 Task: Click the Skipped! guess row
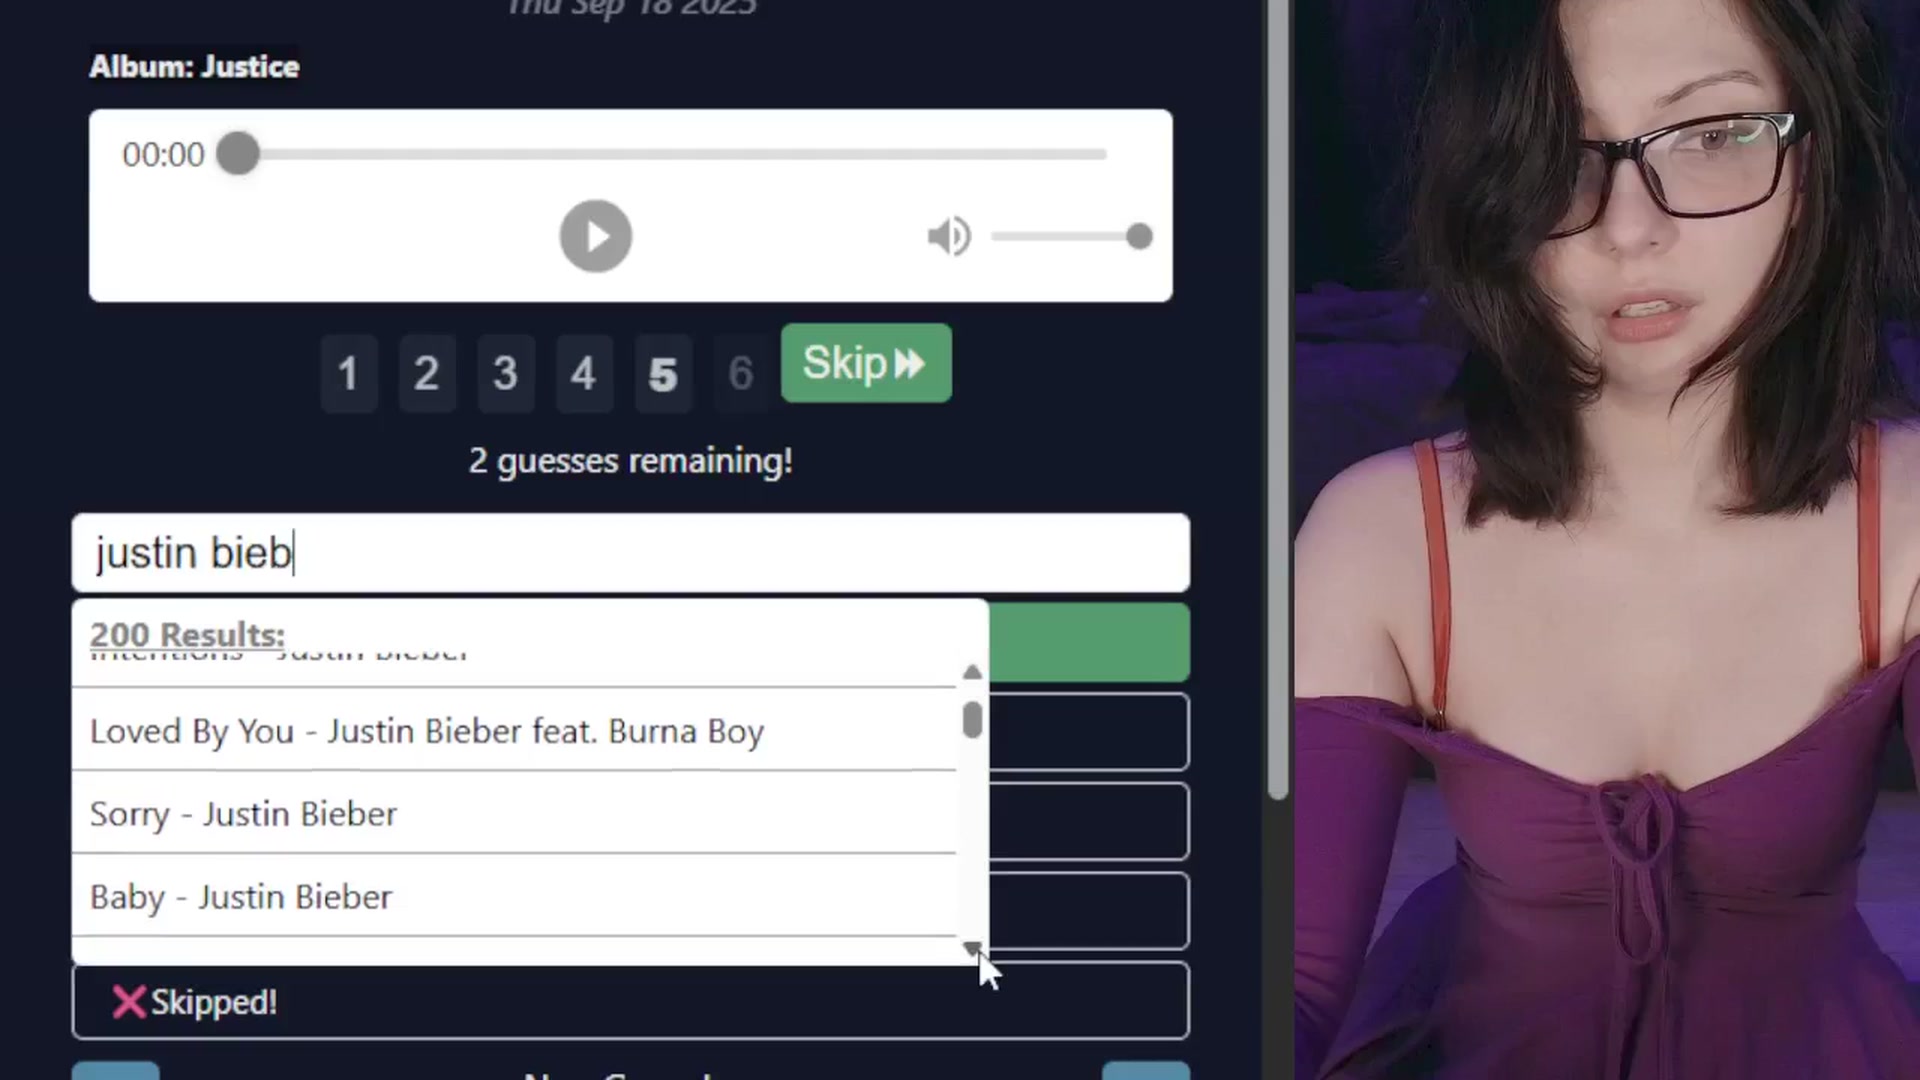pos(631,1001)
